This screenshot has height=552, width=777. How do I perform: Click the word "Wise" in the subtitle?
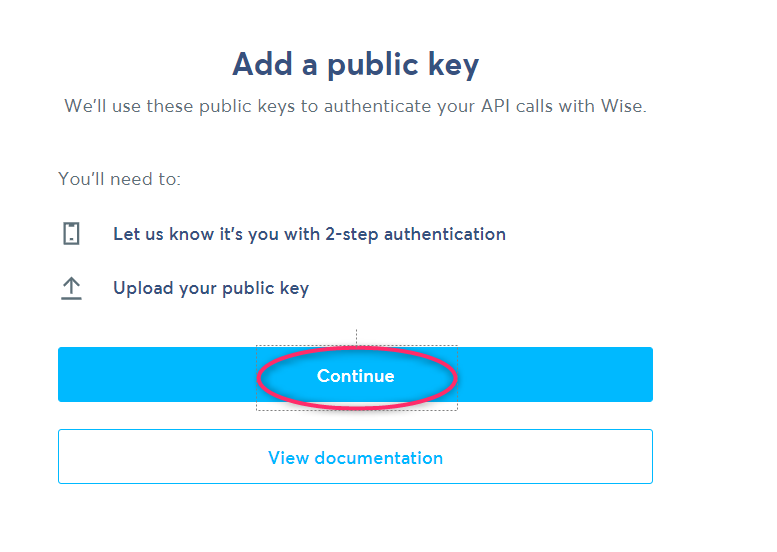tap(621, 106)
